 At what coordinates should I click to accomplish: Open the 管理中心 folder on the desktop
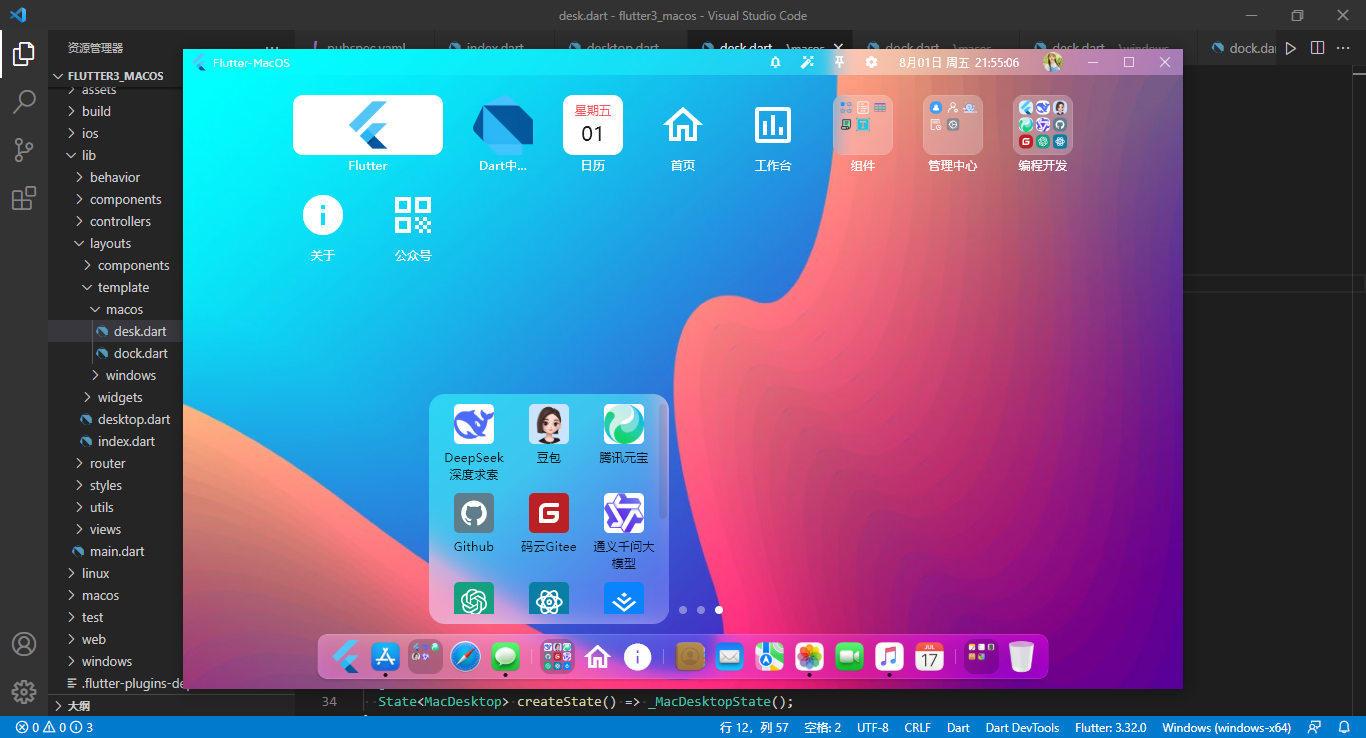click(x=953, y=125)
